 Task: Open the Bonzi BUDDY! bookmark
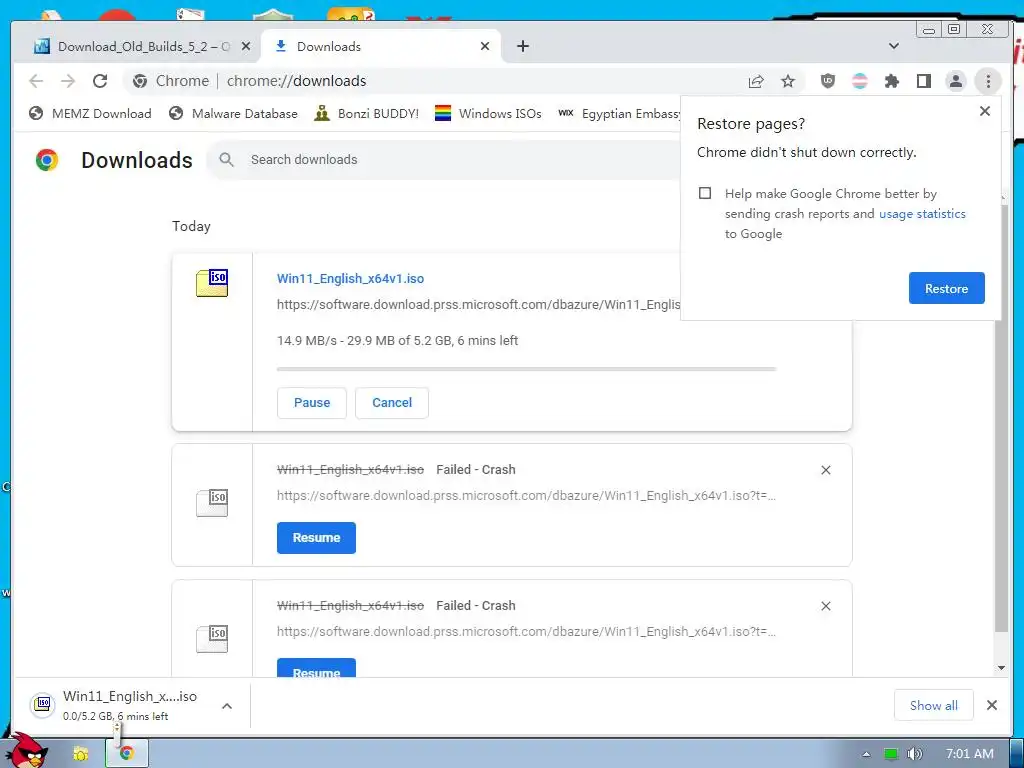[366, 114]
